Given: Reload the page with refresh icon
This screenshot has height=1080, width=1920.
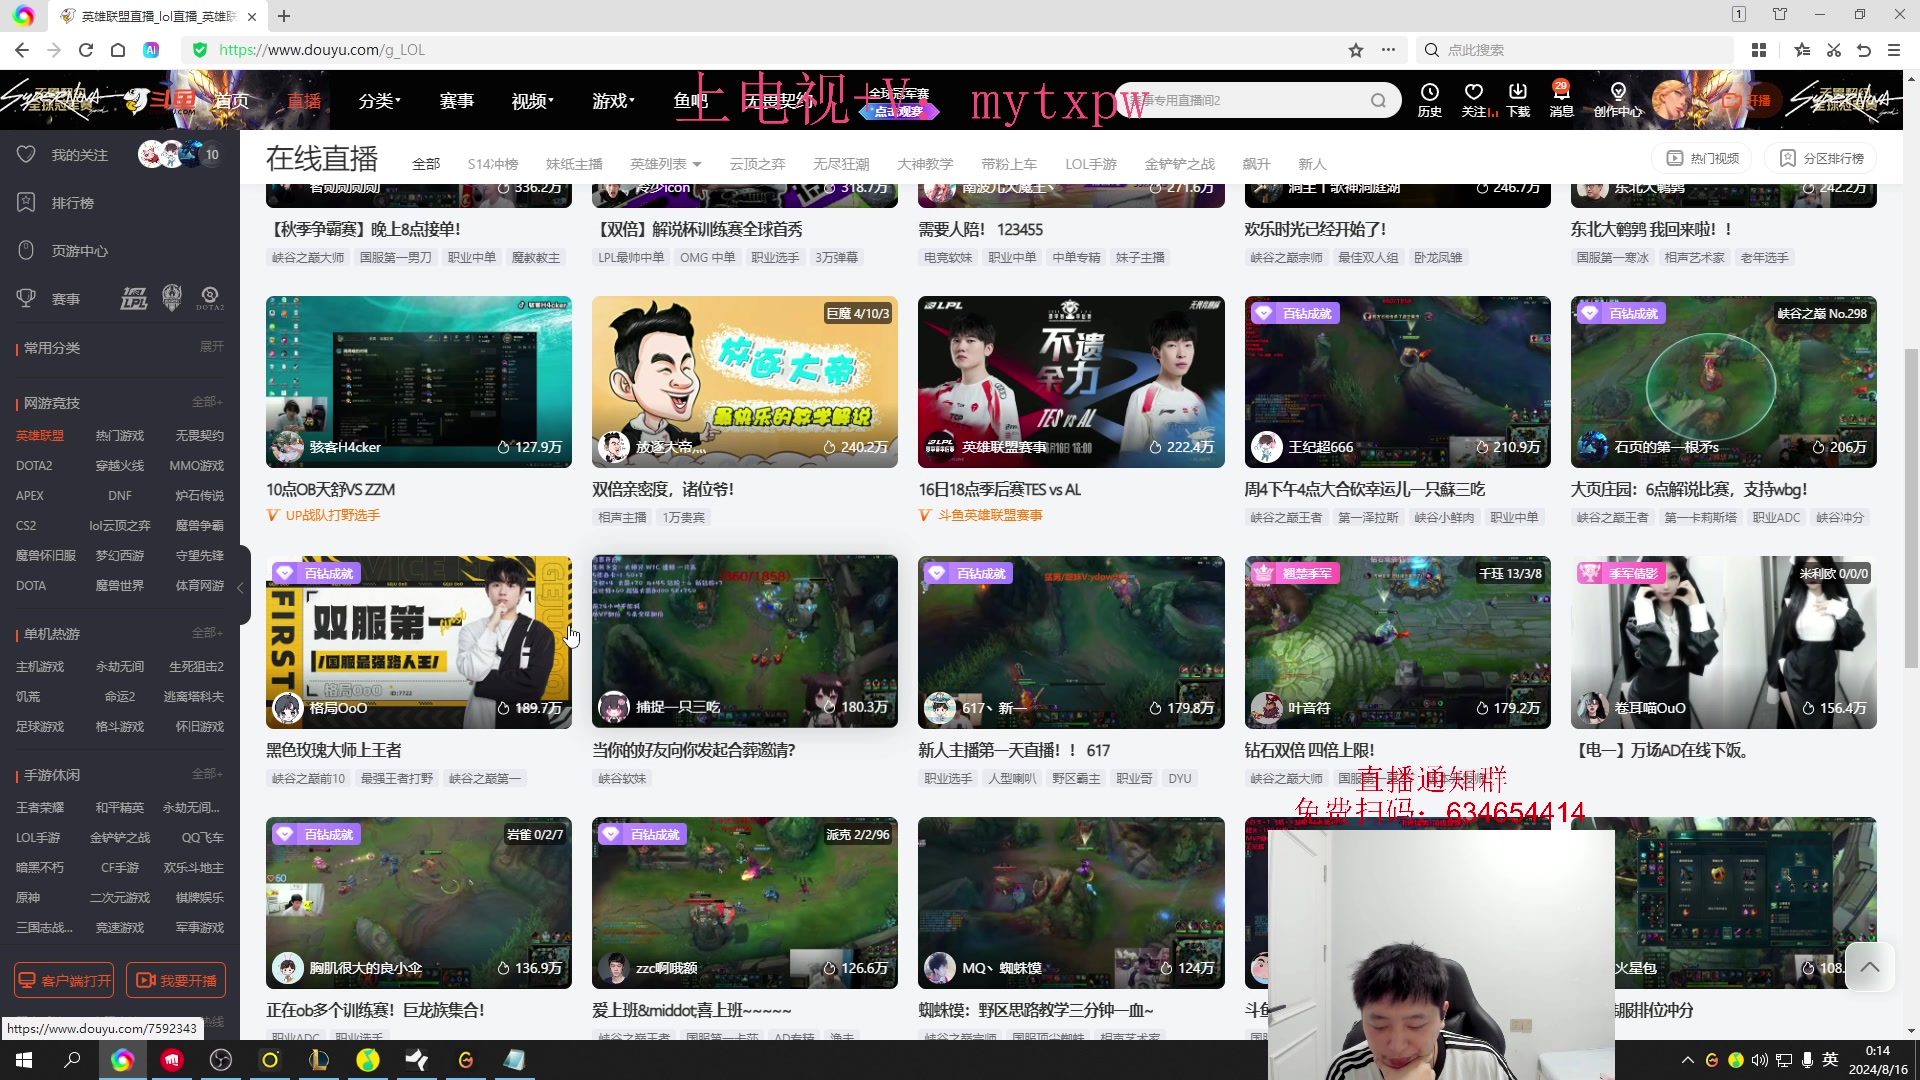Looking at the screenshot, I should tap(86, 50).
